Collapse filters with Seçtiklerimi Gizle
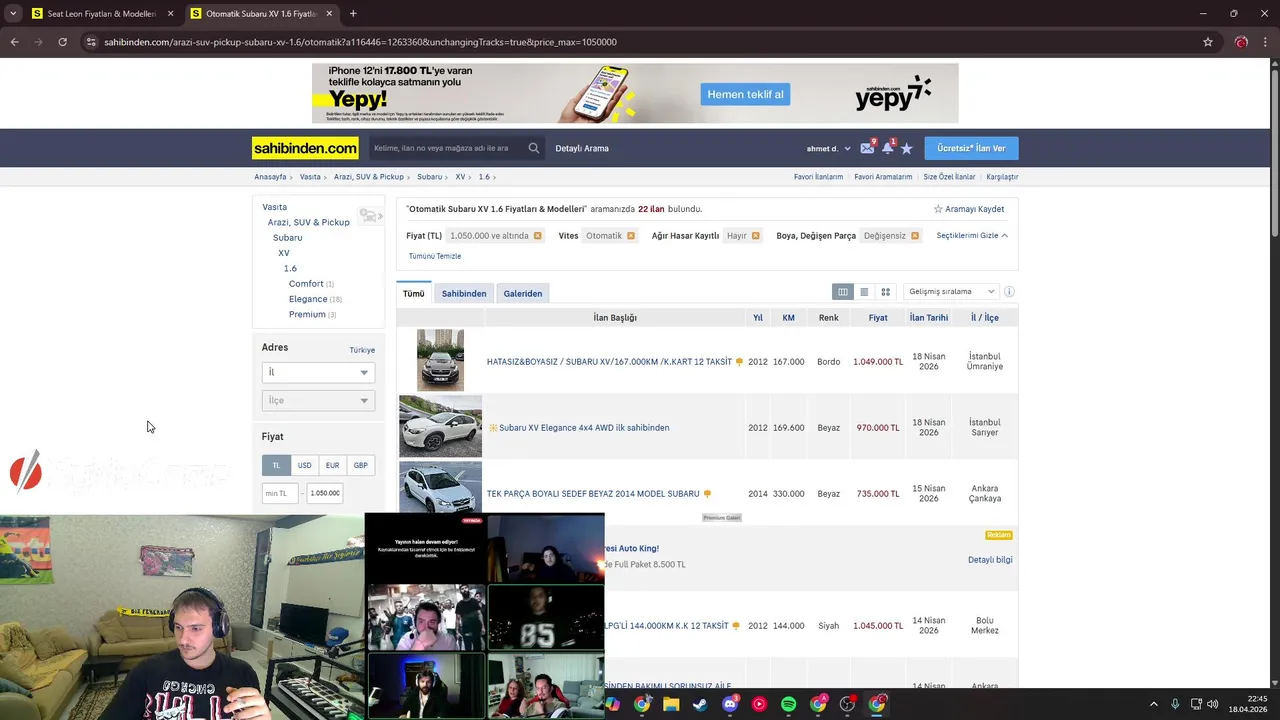The height and width of the screenshot is (720, 1280). [x=972, y=236]
